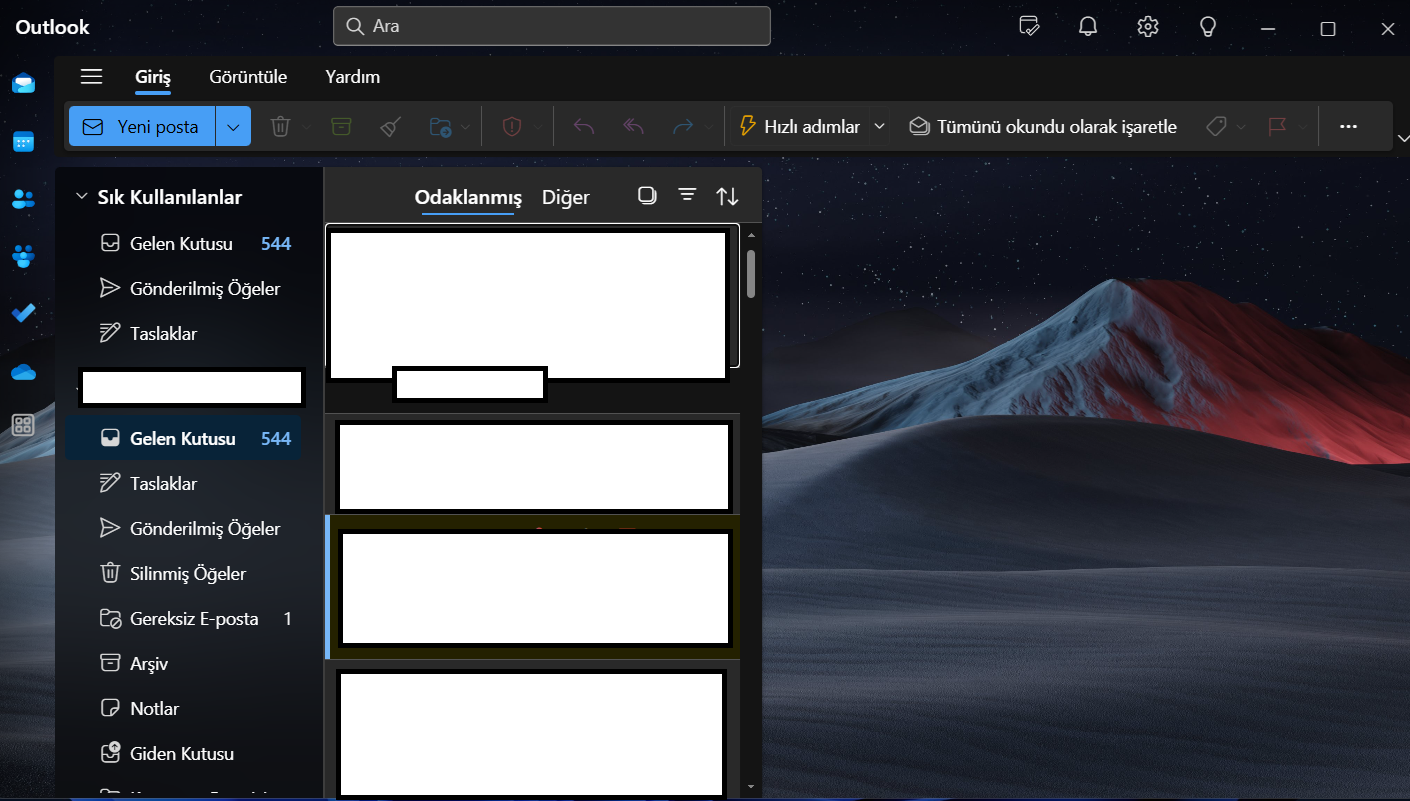Open the OneDrive cloud icon

[23, 372]
